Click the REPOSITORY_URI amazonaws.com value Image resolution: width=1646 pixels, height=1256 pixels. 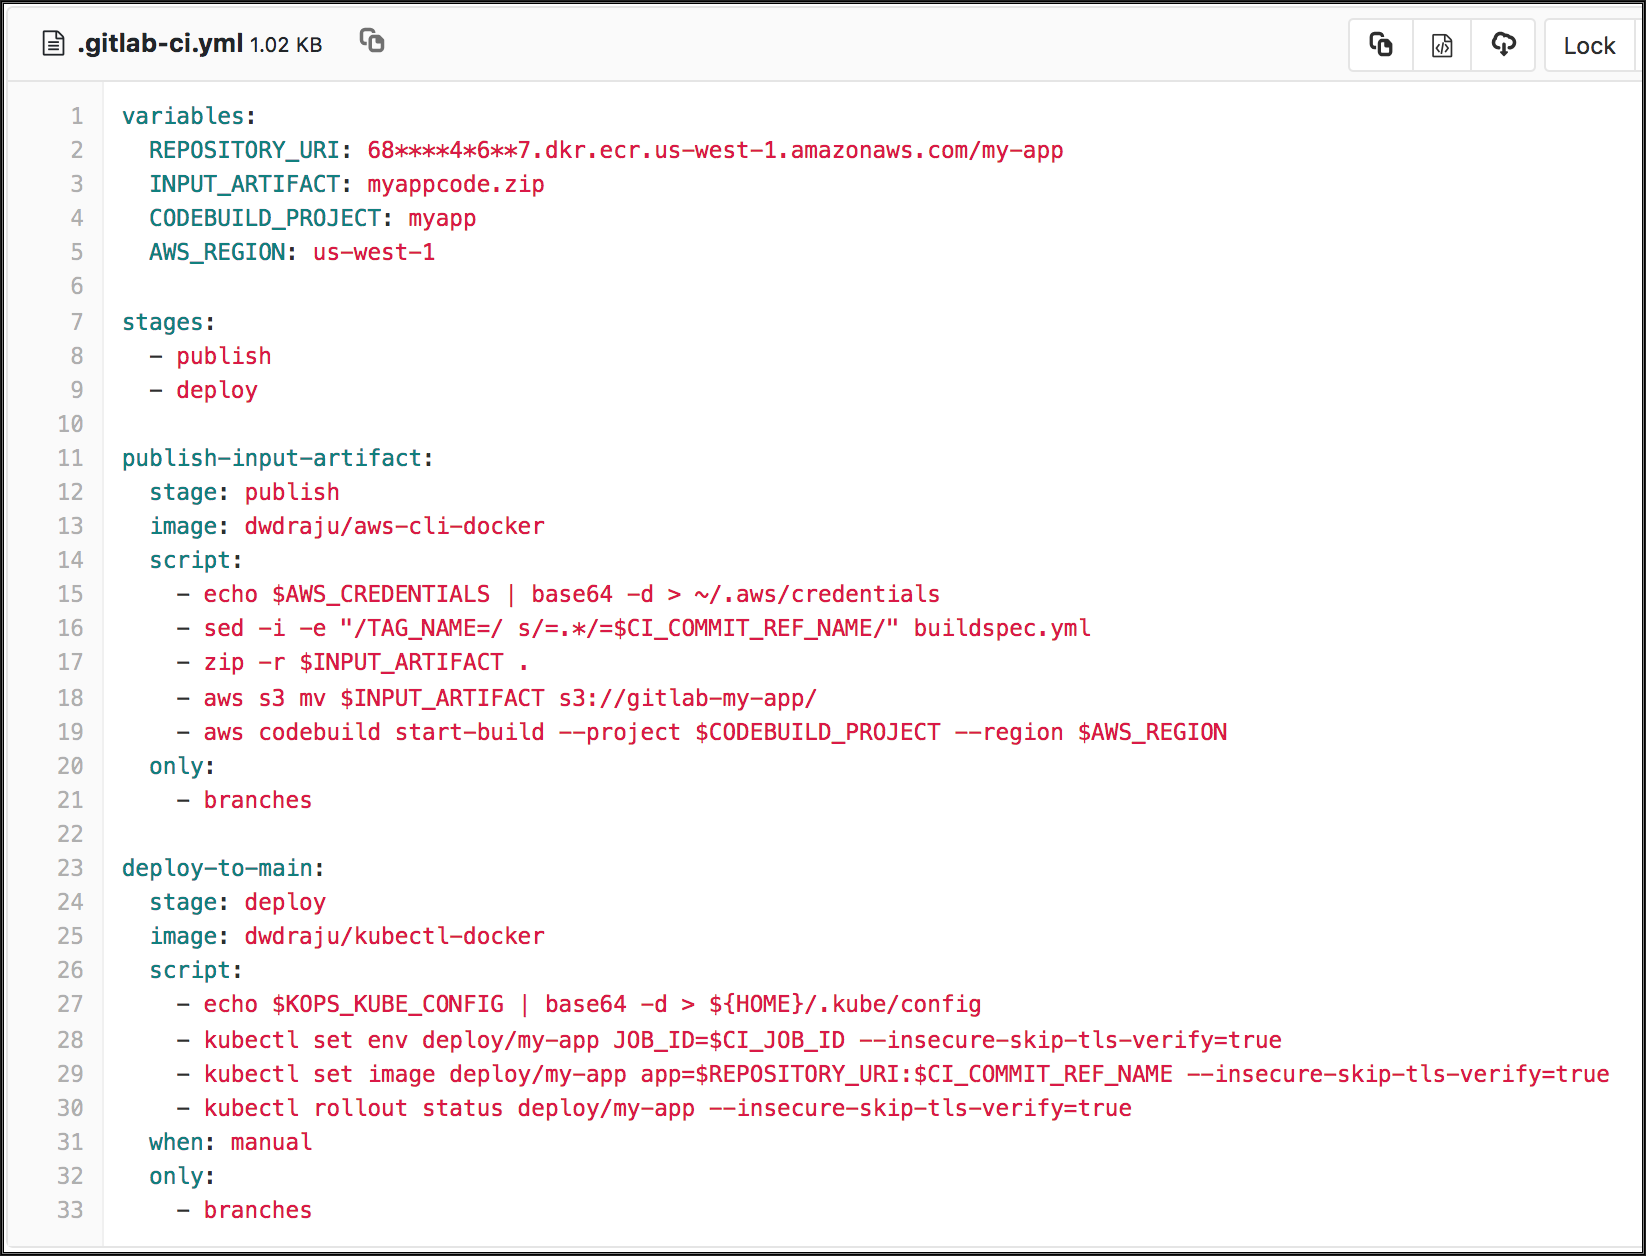tap(715, 150)
